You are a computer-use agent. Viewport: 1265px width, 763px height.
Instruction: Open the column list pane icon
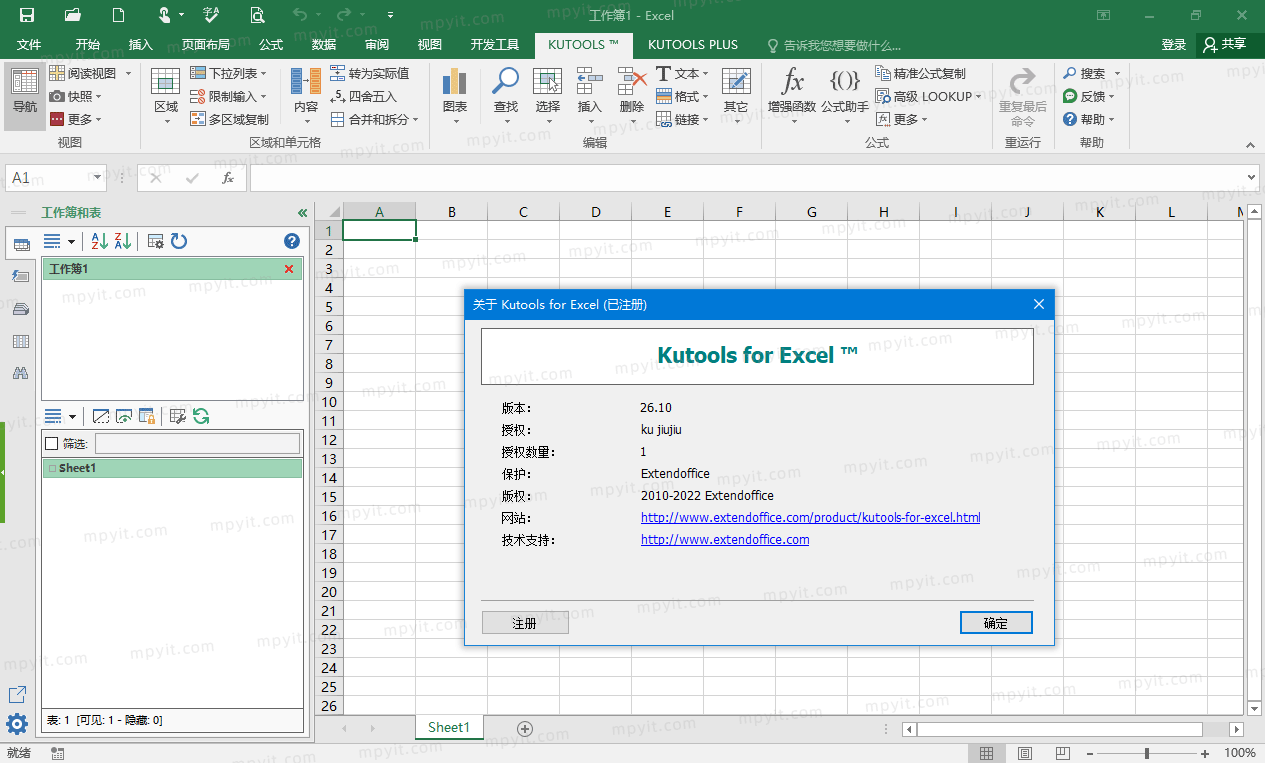point(20,341)
